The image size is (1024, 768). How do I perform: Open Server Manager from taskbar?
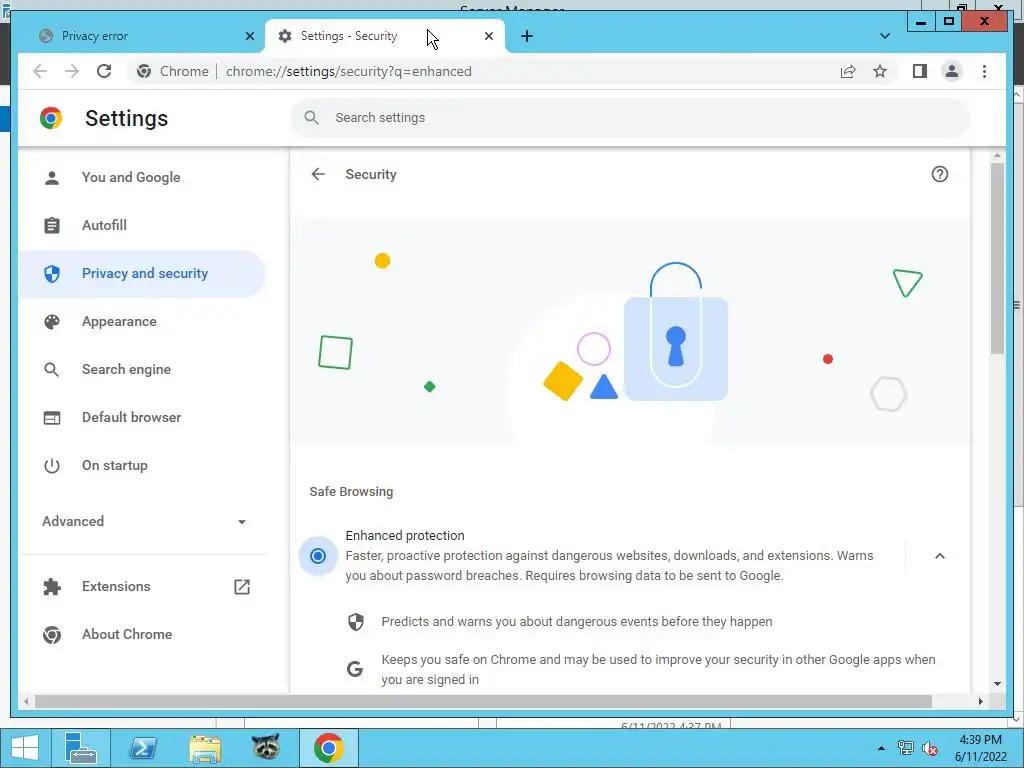(x=81, y=748)
